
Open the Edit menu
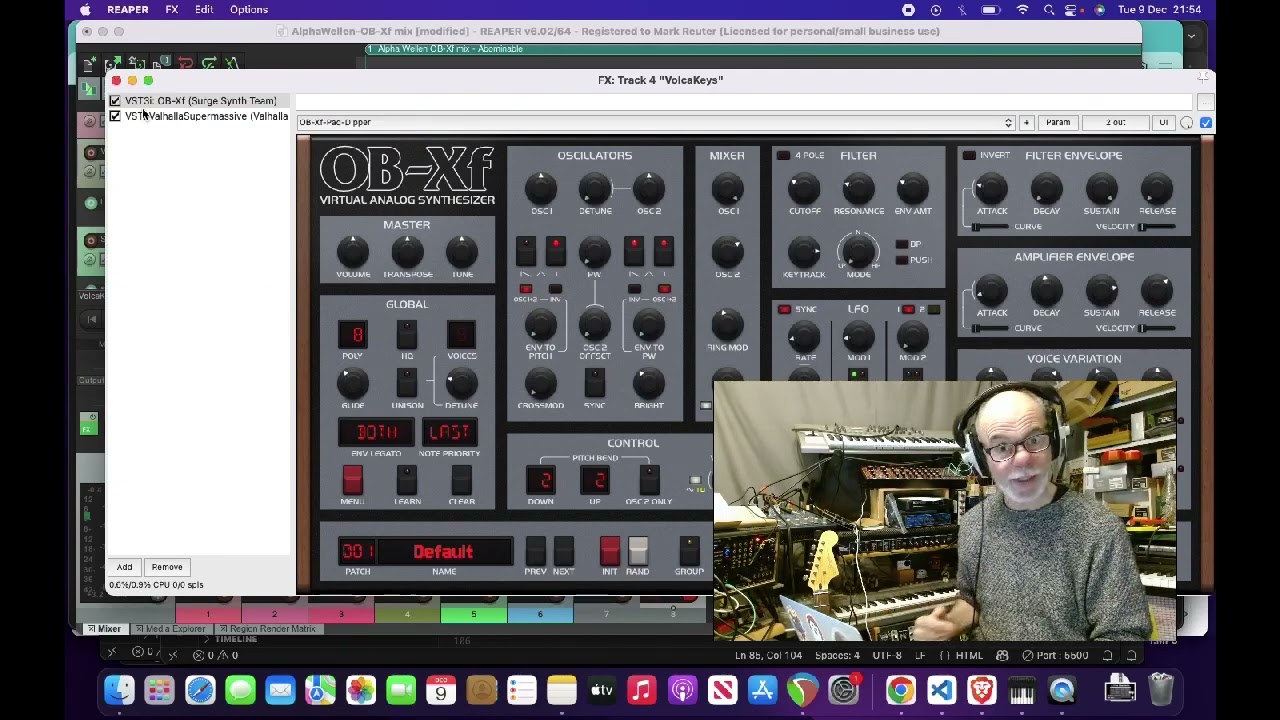[204, 10]
